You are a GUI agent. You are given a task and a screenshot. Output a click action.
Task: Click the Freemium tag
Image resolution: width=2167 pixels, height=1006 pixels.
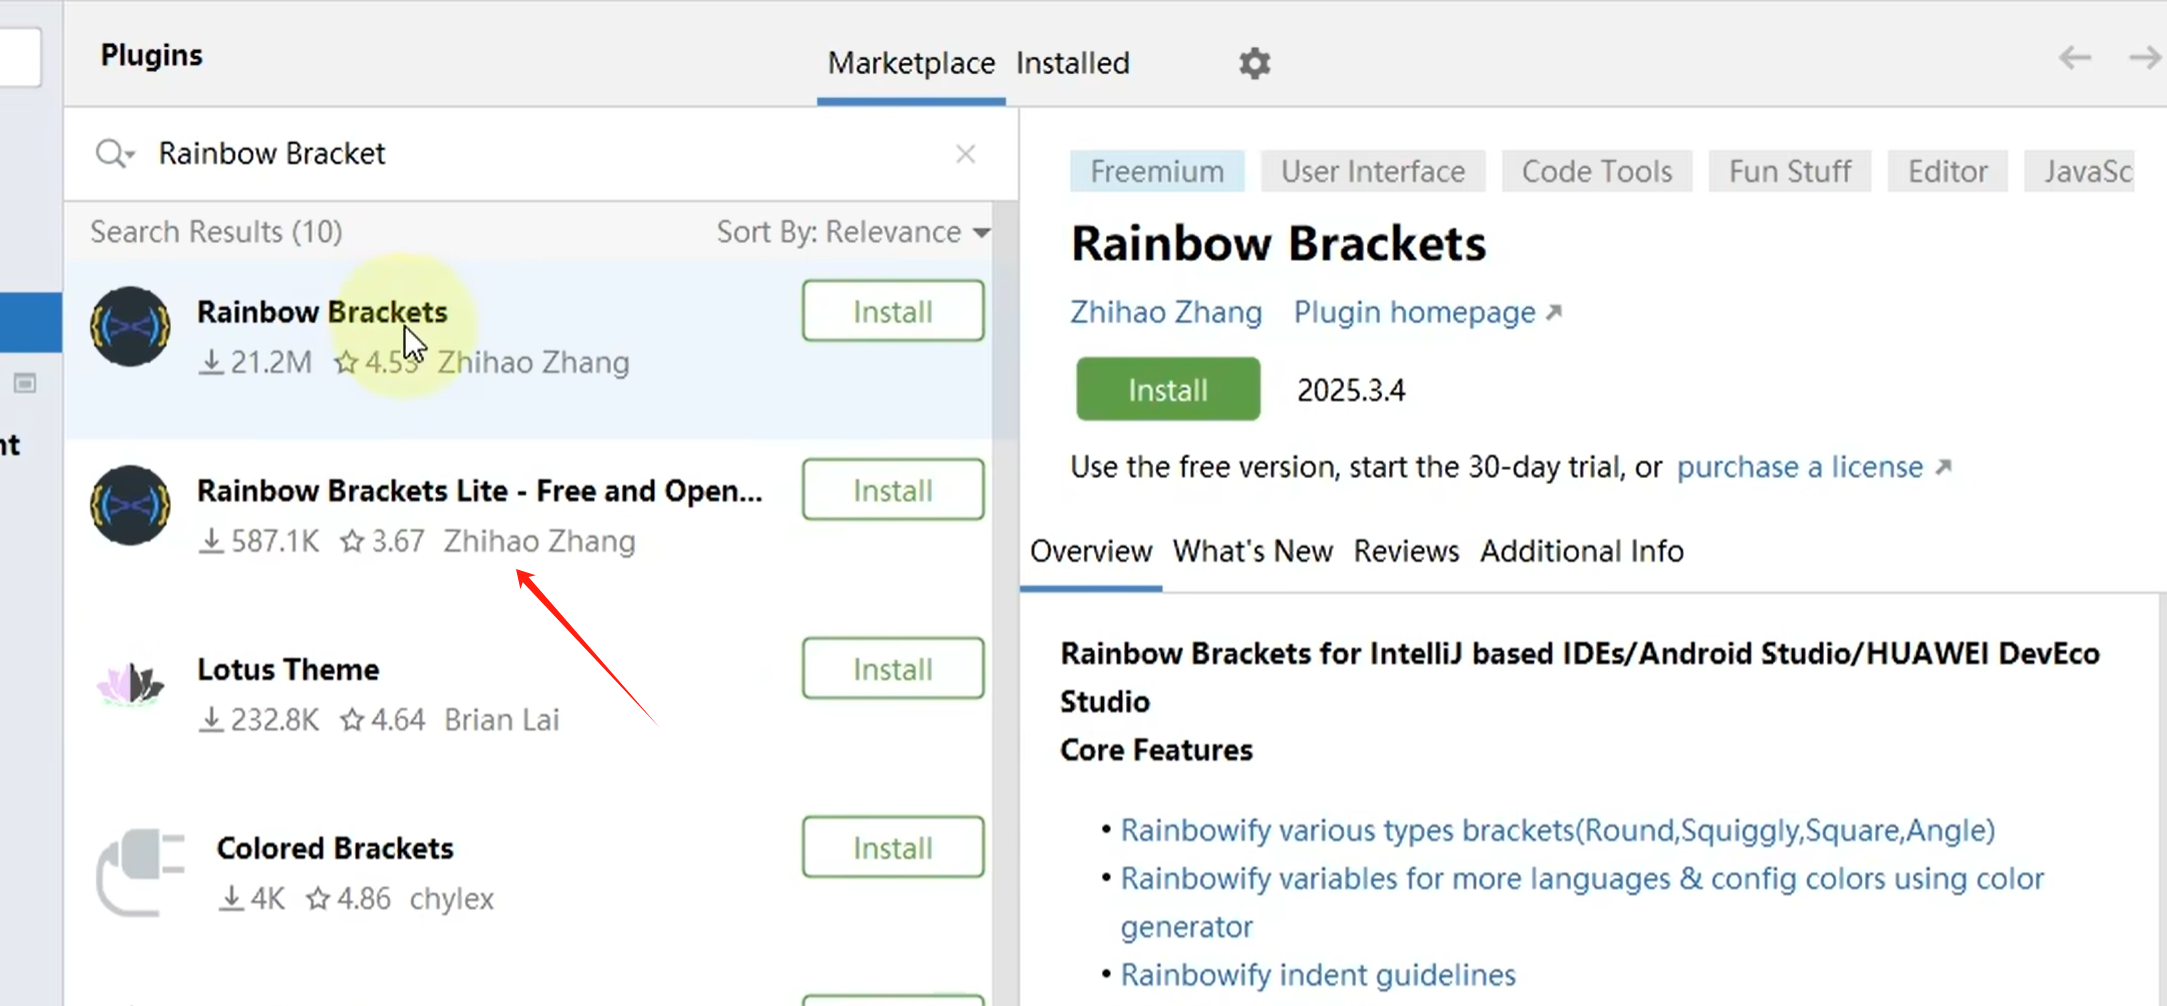tap(1157, 171)
